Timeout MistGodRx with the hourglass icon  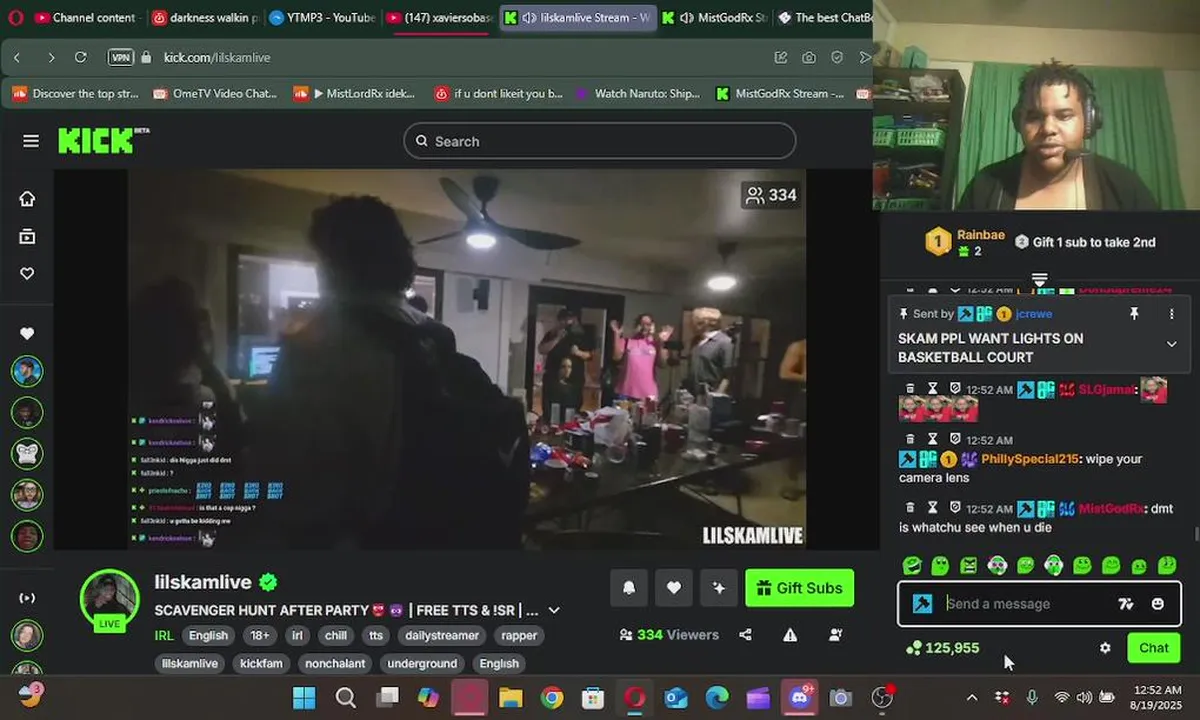click(932, 508)
